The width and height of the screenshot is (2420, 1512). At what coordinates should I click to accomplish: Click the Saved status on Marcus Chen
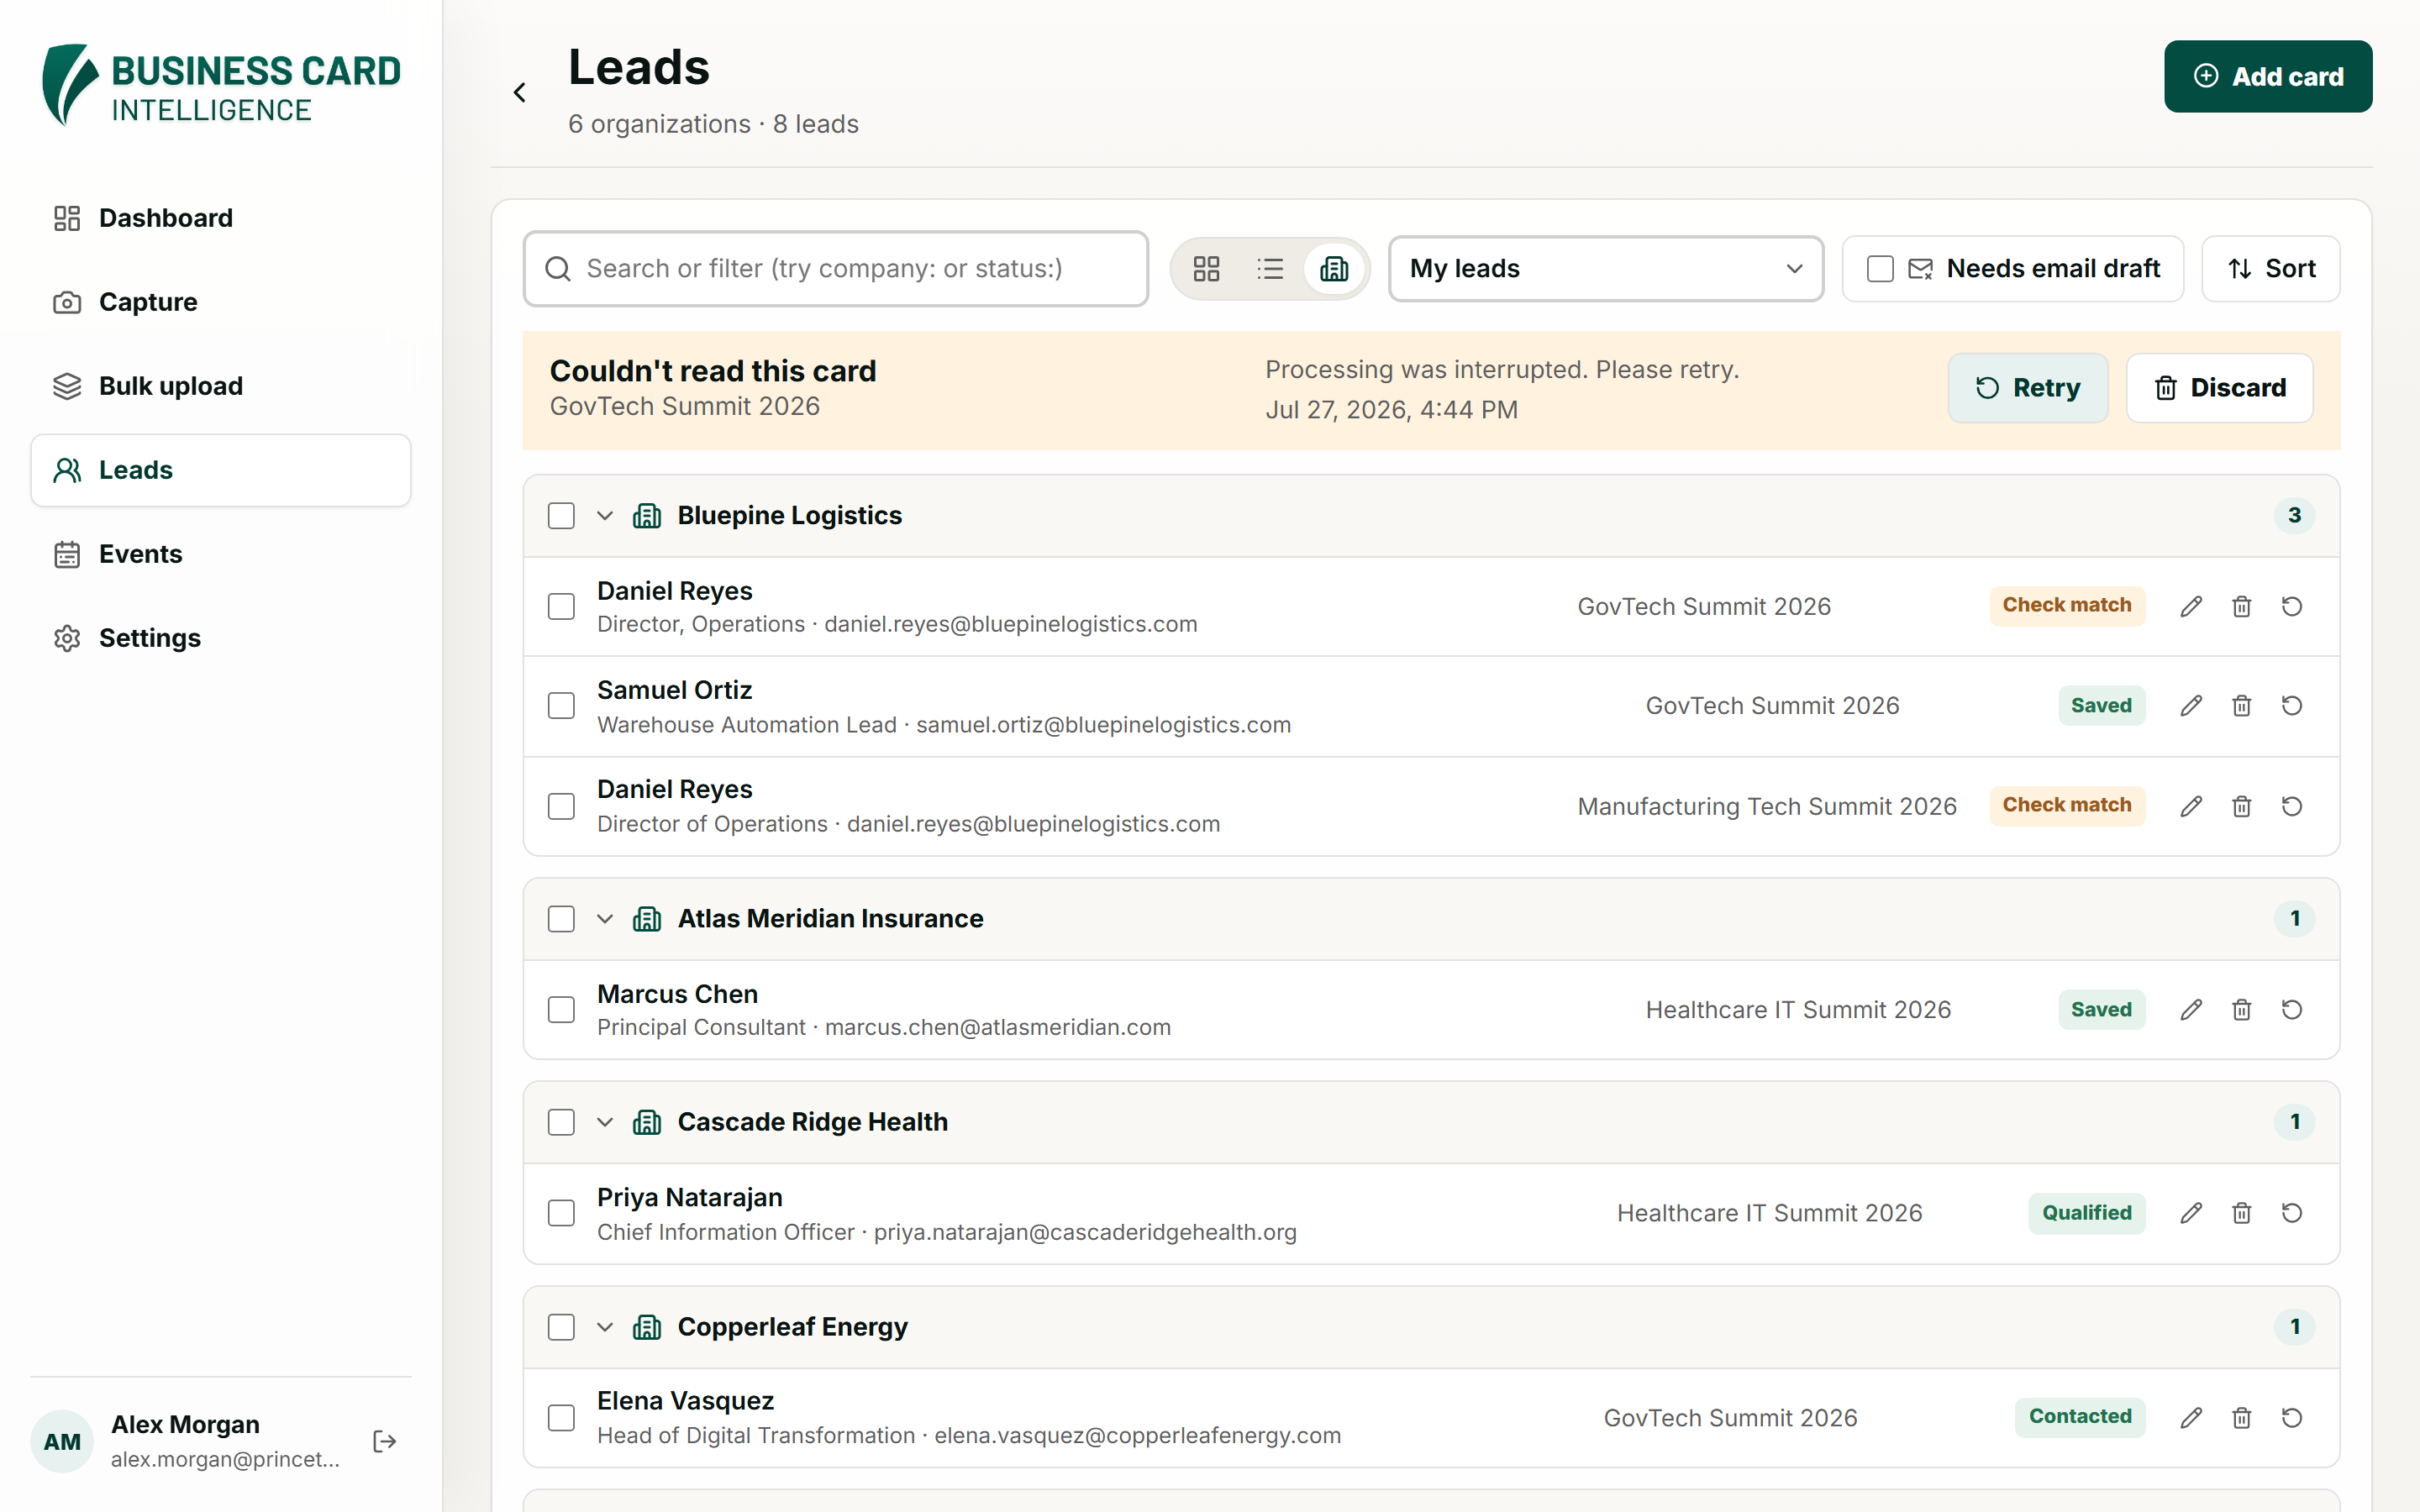(x=2101, y=1010)
